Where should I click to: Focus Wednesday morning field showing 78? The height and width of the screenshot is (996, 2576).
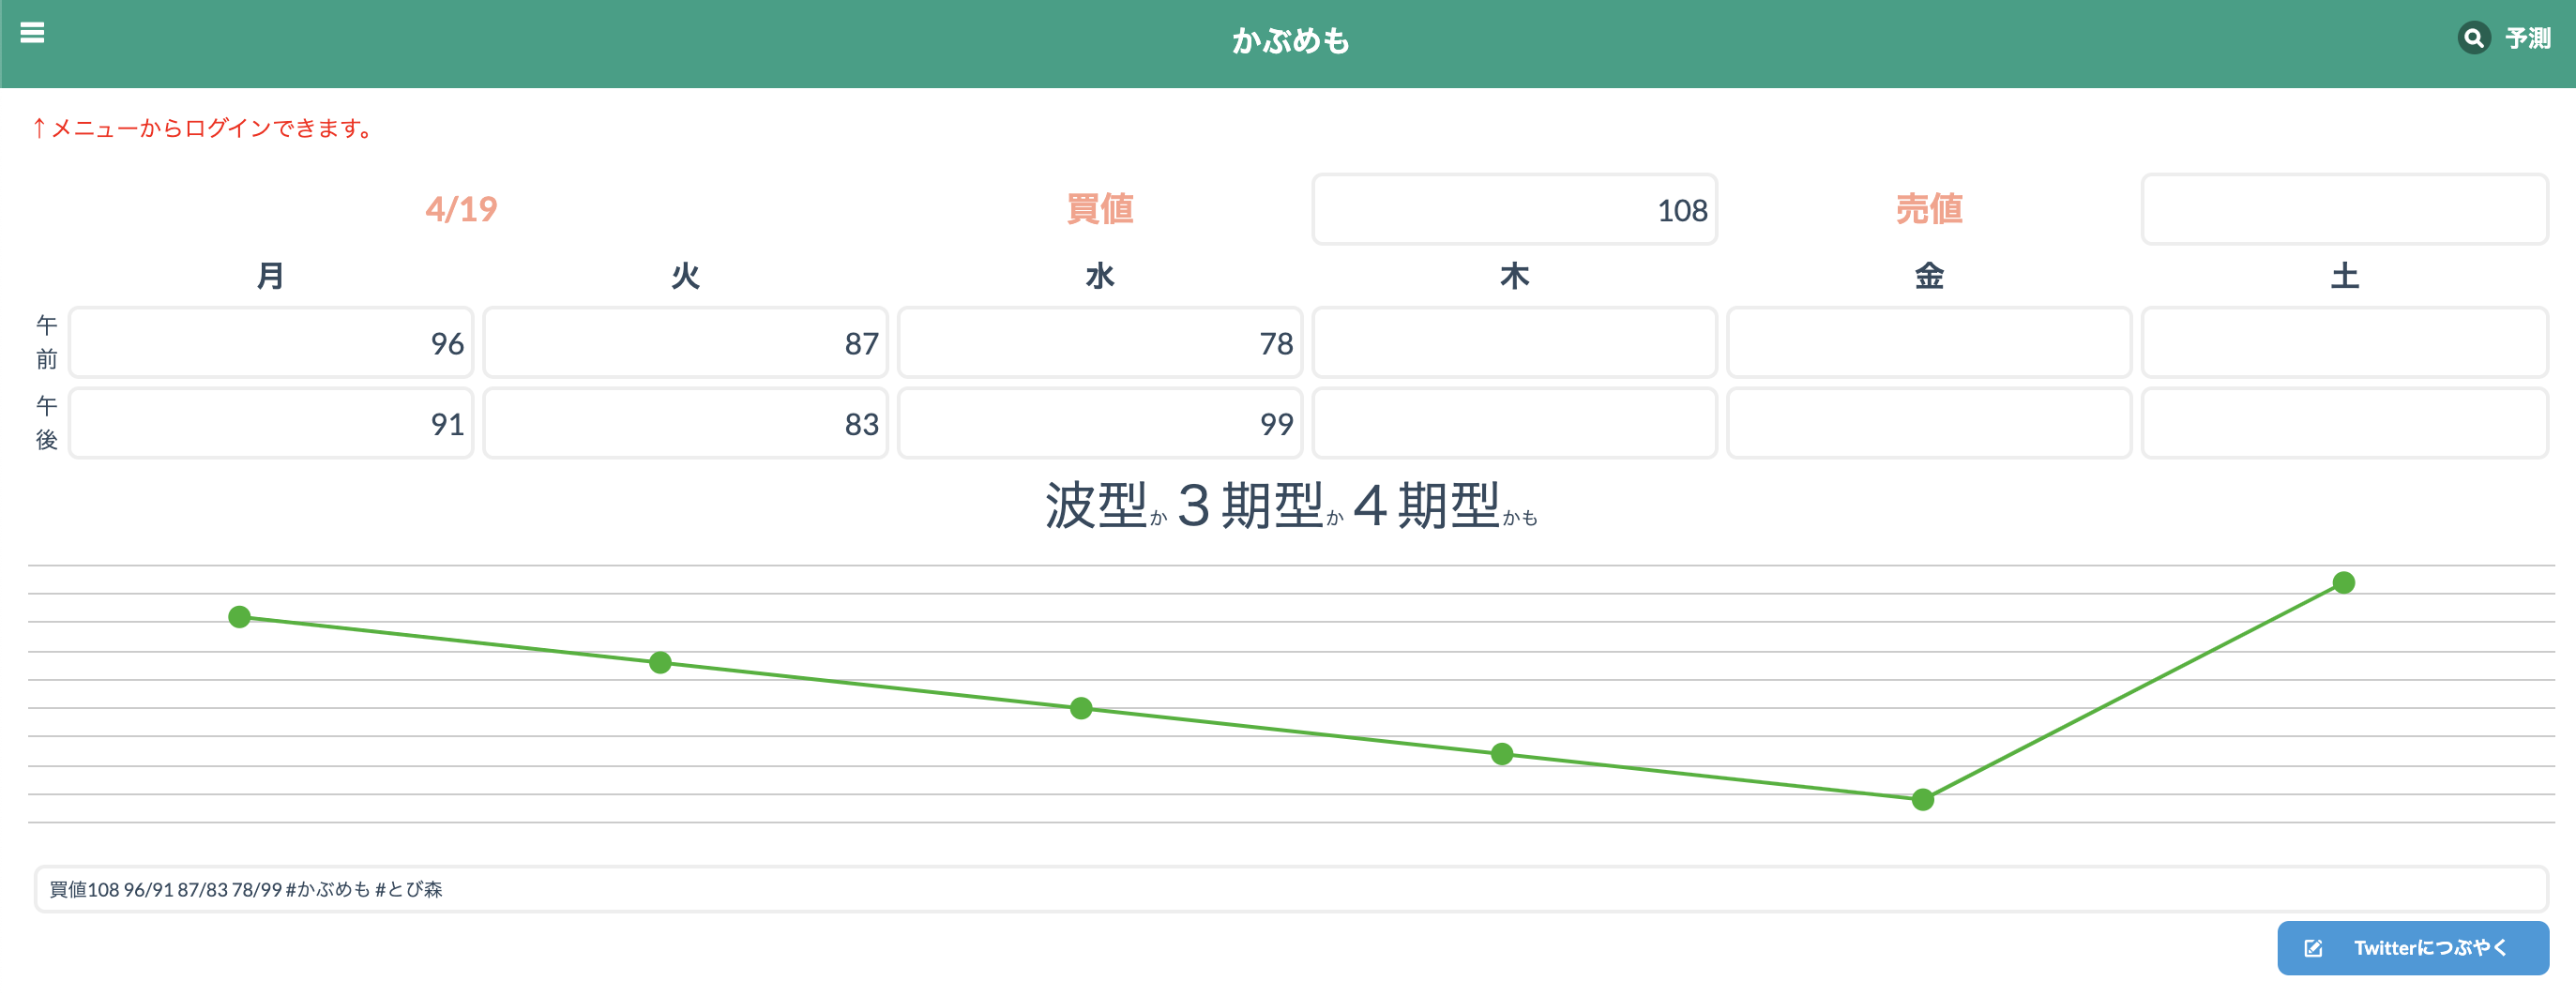(x=1100, y=343)
